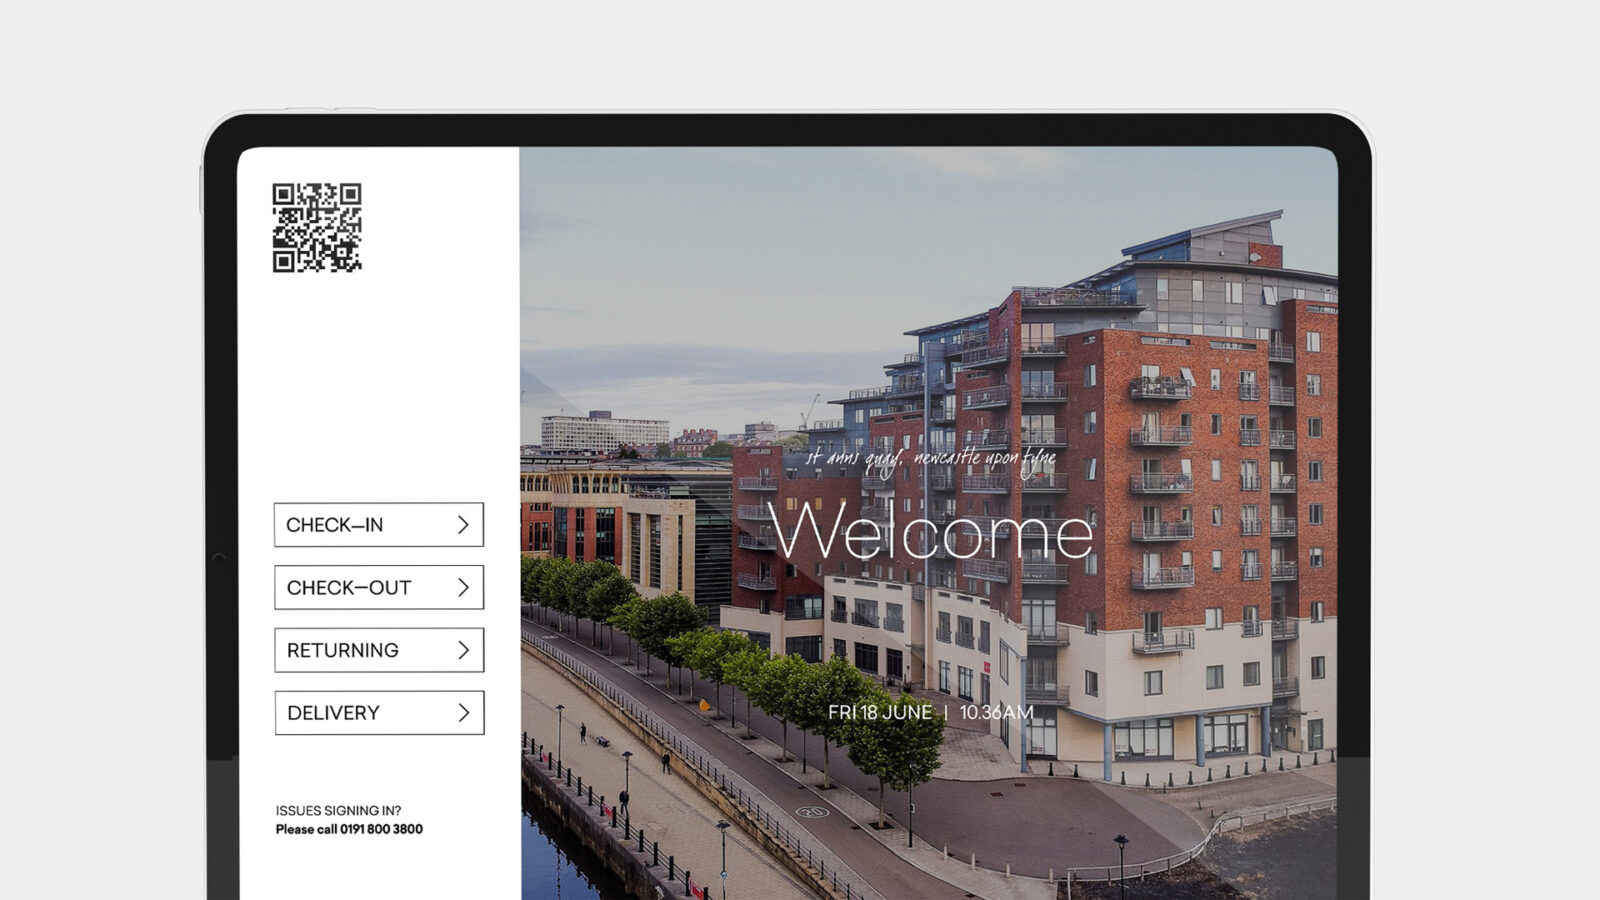Select the CHECK–OUT option
The width and height of the screenshot is (1600, 900).
379,588
